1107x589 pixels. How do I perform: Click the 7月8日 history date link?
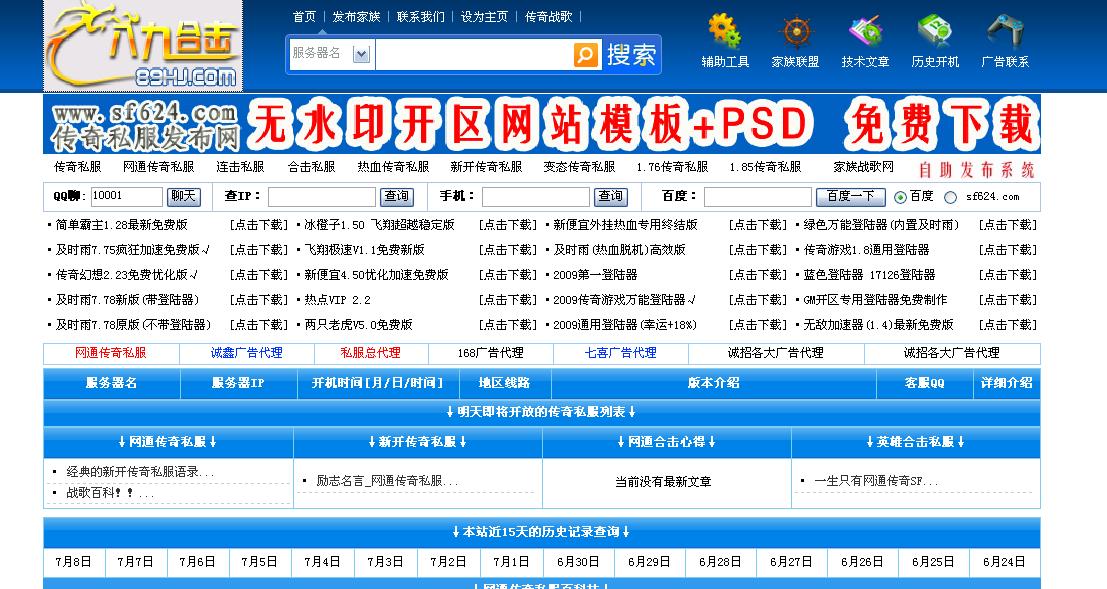coord(71,561)
